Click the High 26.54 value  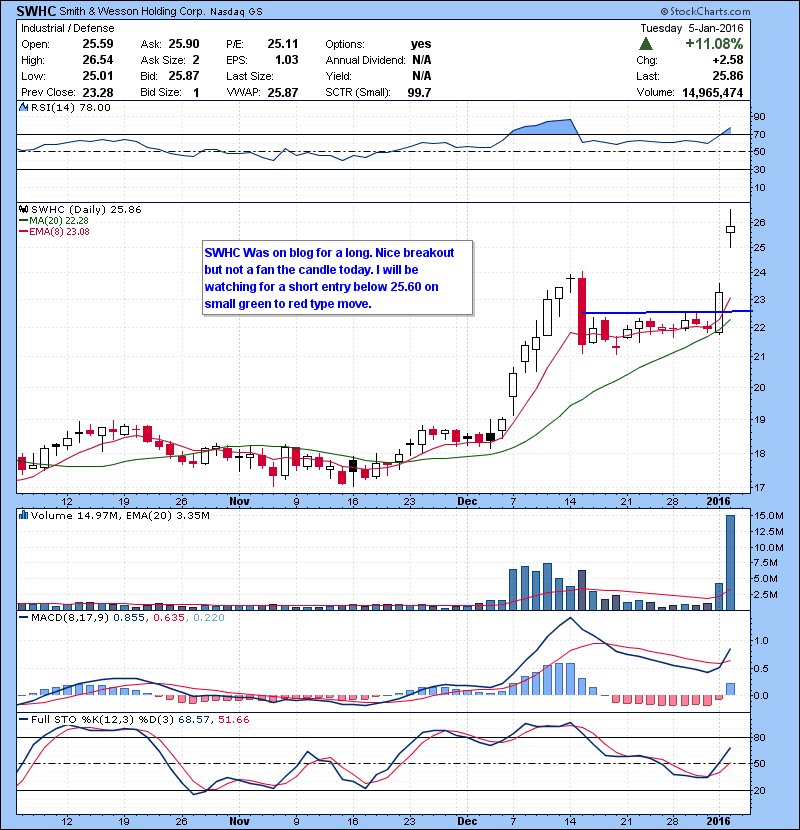pos(97,60)
